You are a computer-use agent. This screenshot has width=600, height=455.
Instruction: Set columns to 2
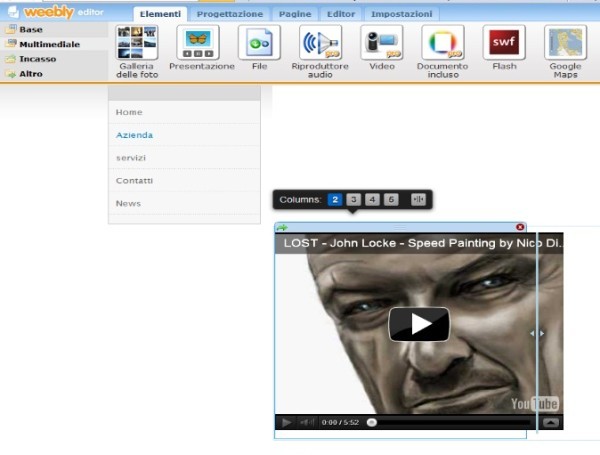tap(336, 200)
